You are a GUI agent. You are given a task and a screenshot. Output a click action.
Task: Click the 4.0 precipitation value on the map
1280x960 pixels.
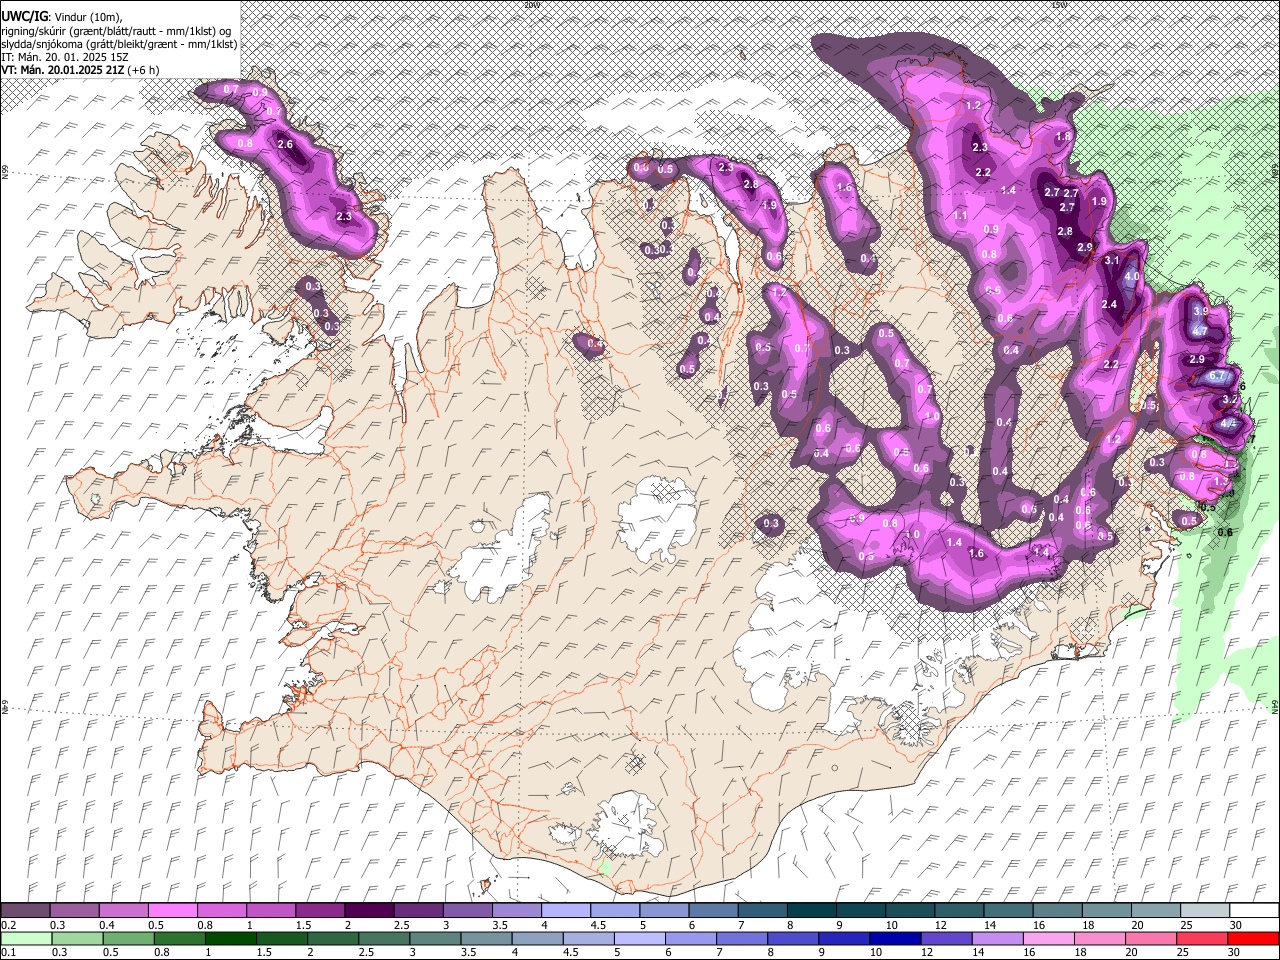tap(1132, 276)
